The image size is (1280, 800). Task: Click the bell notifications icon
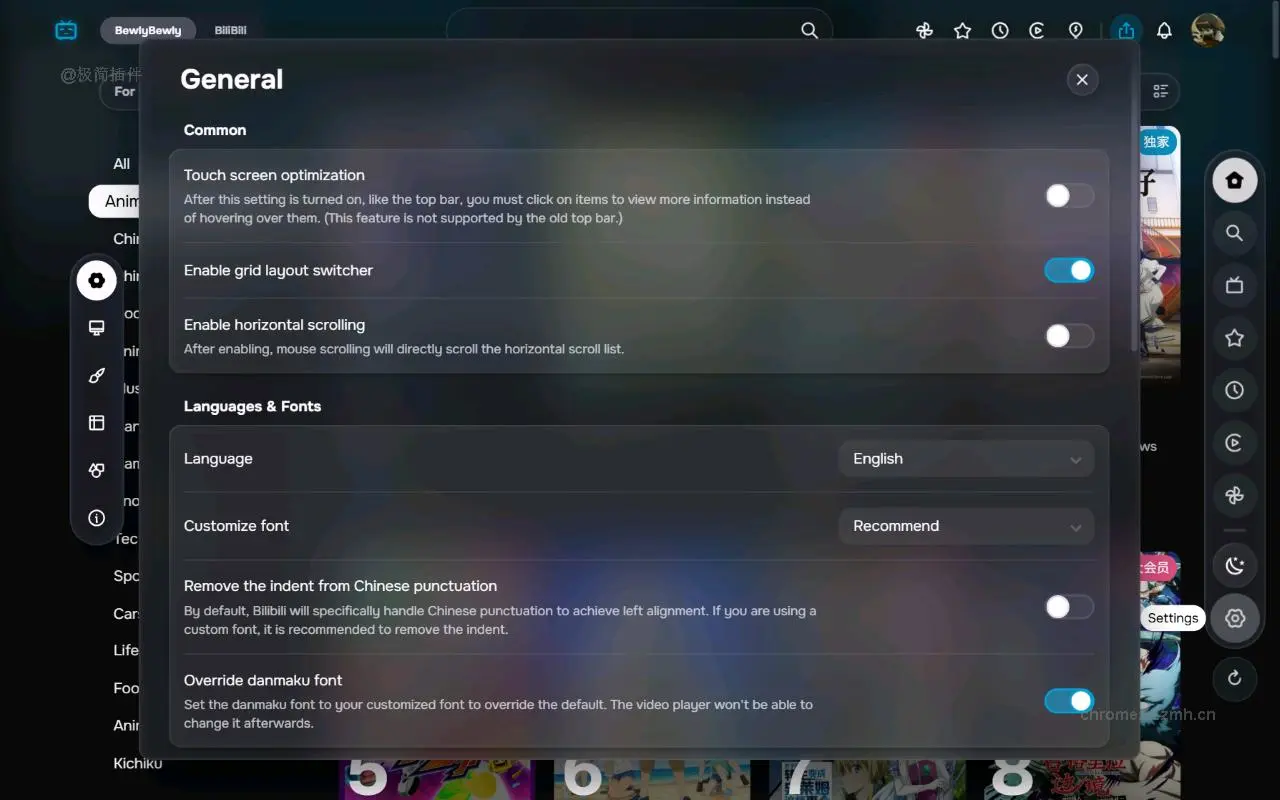tap(1164, 30)
